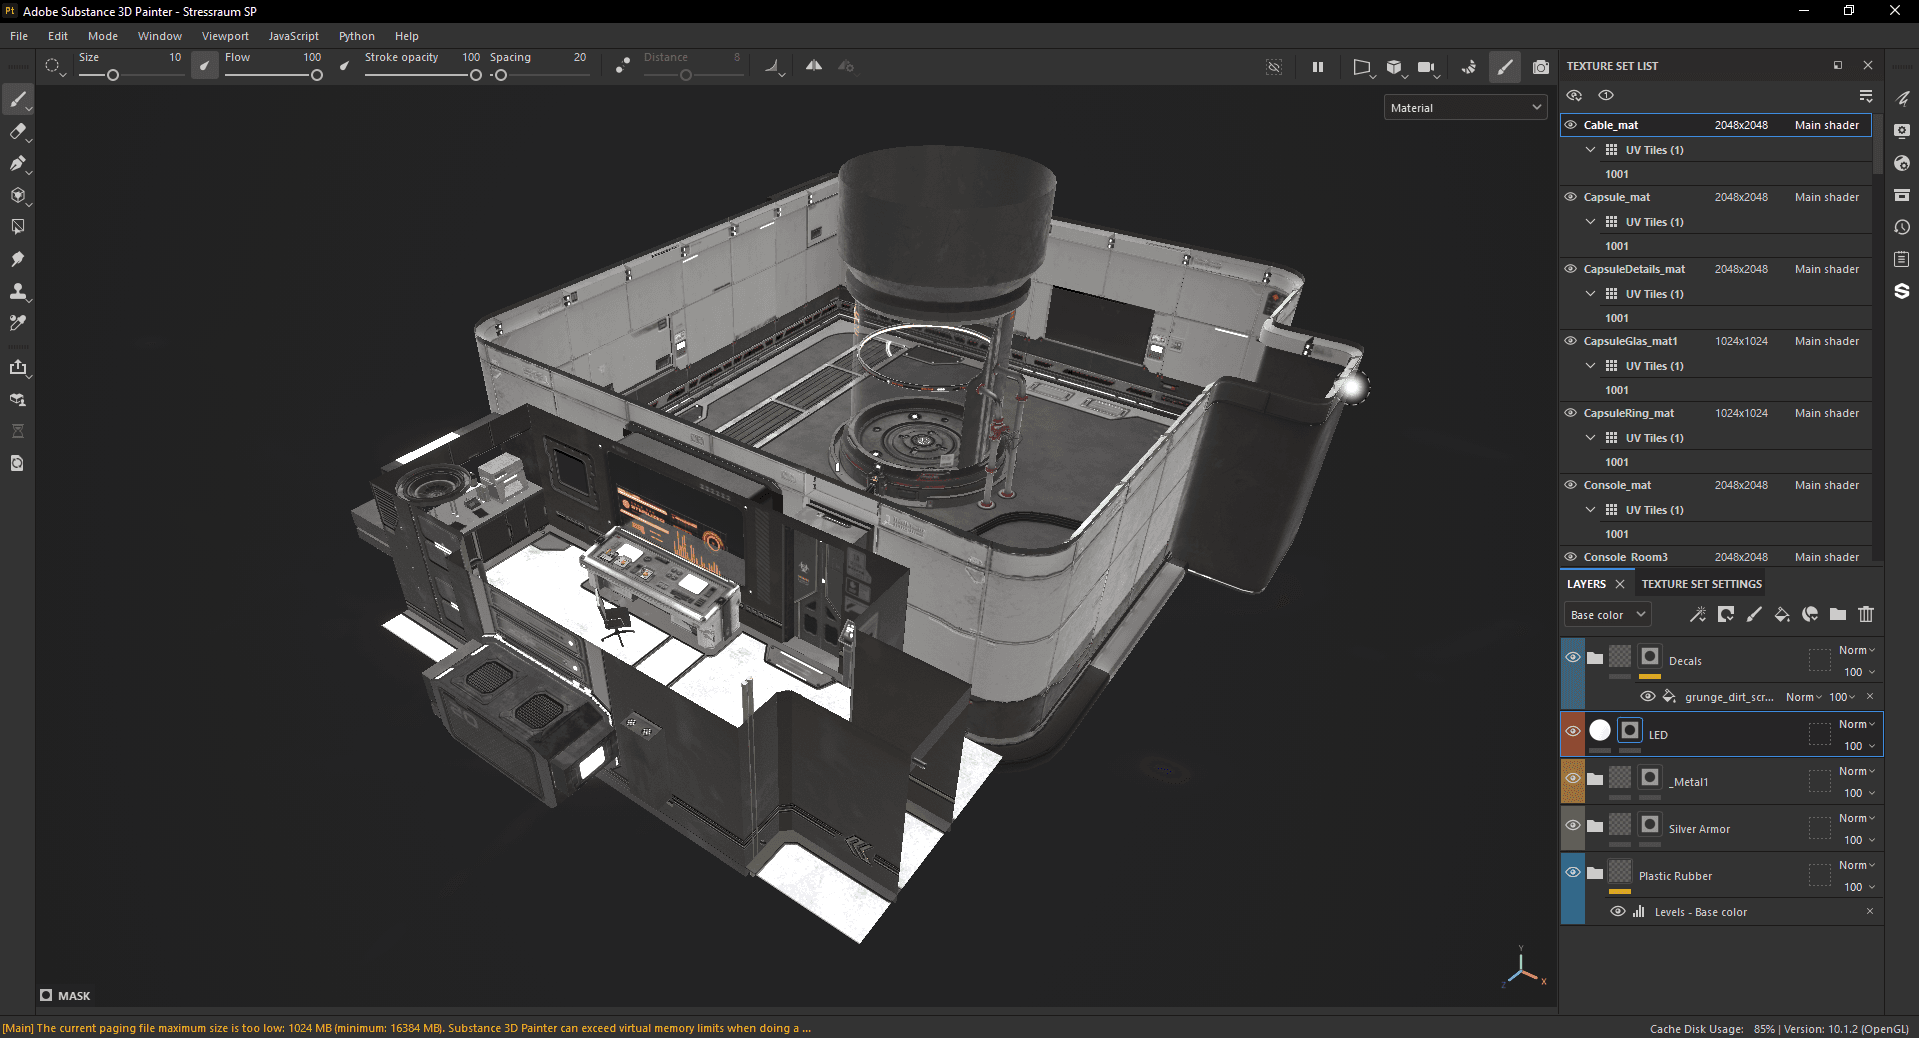The width and height of the screenshot is (1919, 1038).
Task: Pause rendering with the pause icon
Action: [1318, 67]
